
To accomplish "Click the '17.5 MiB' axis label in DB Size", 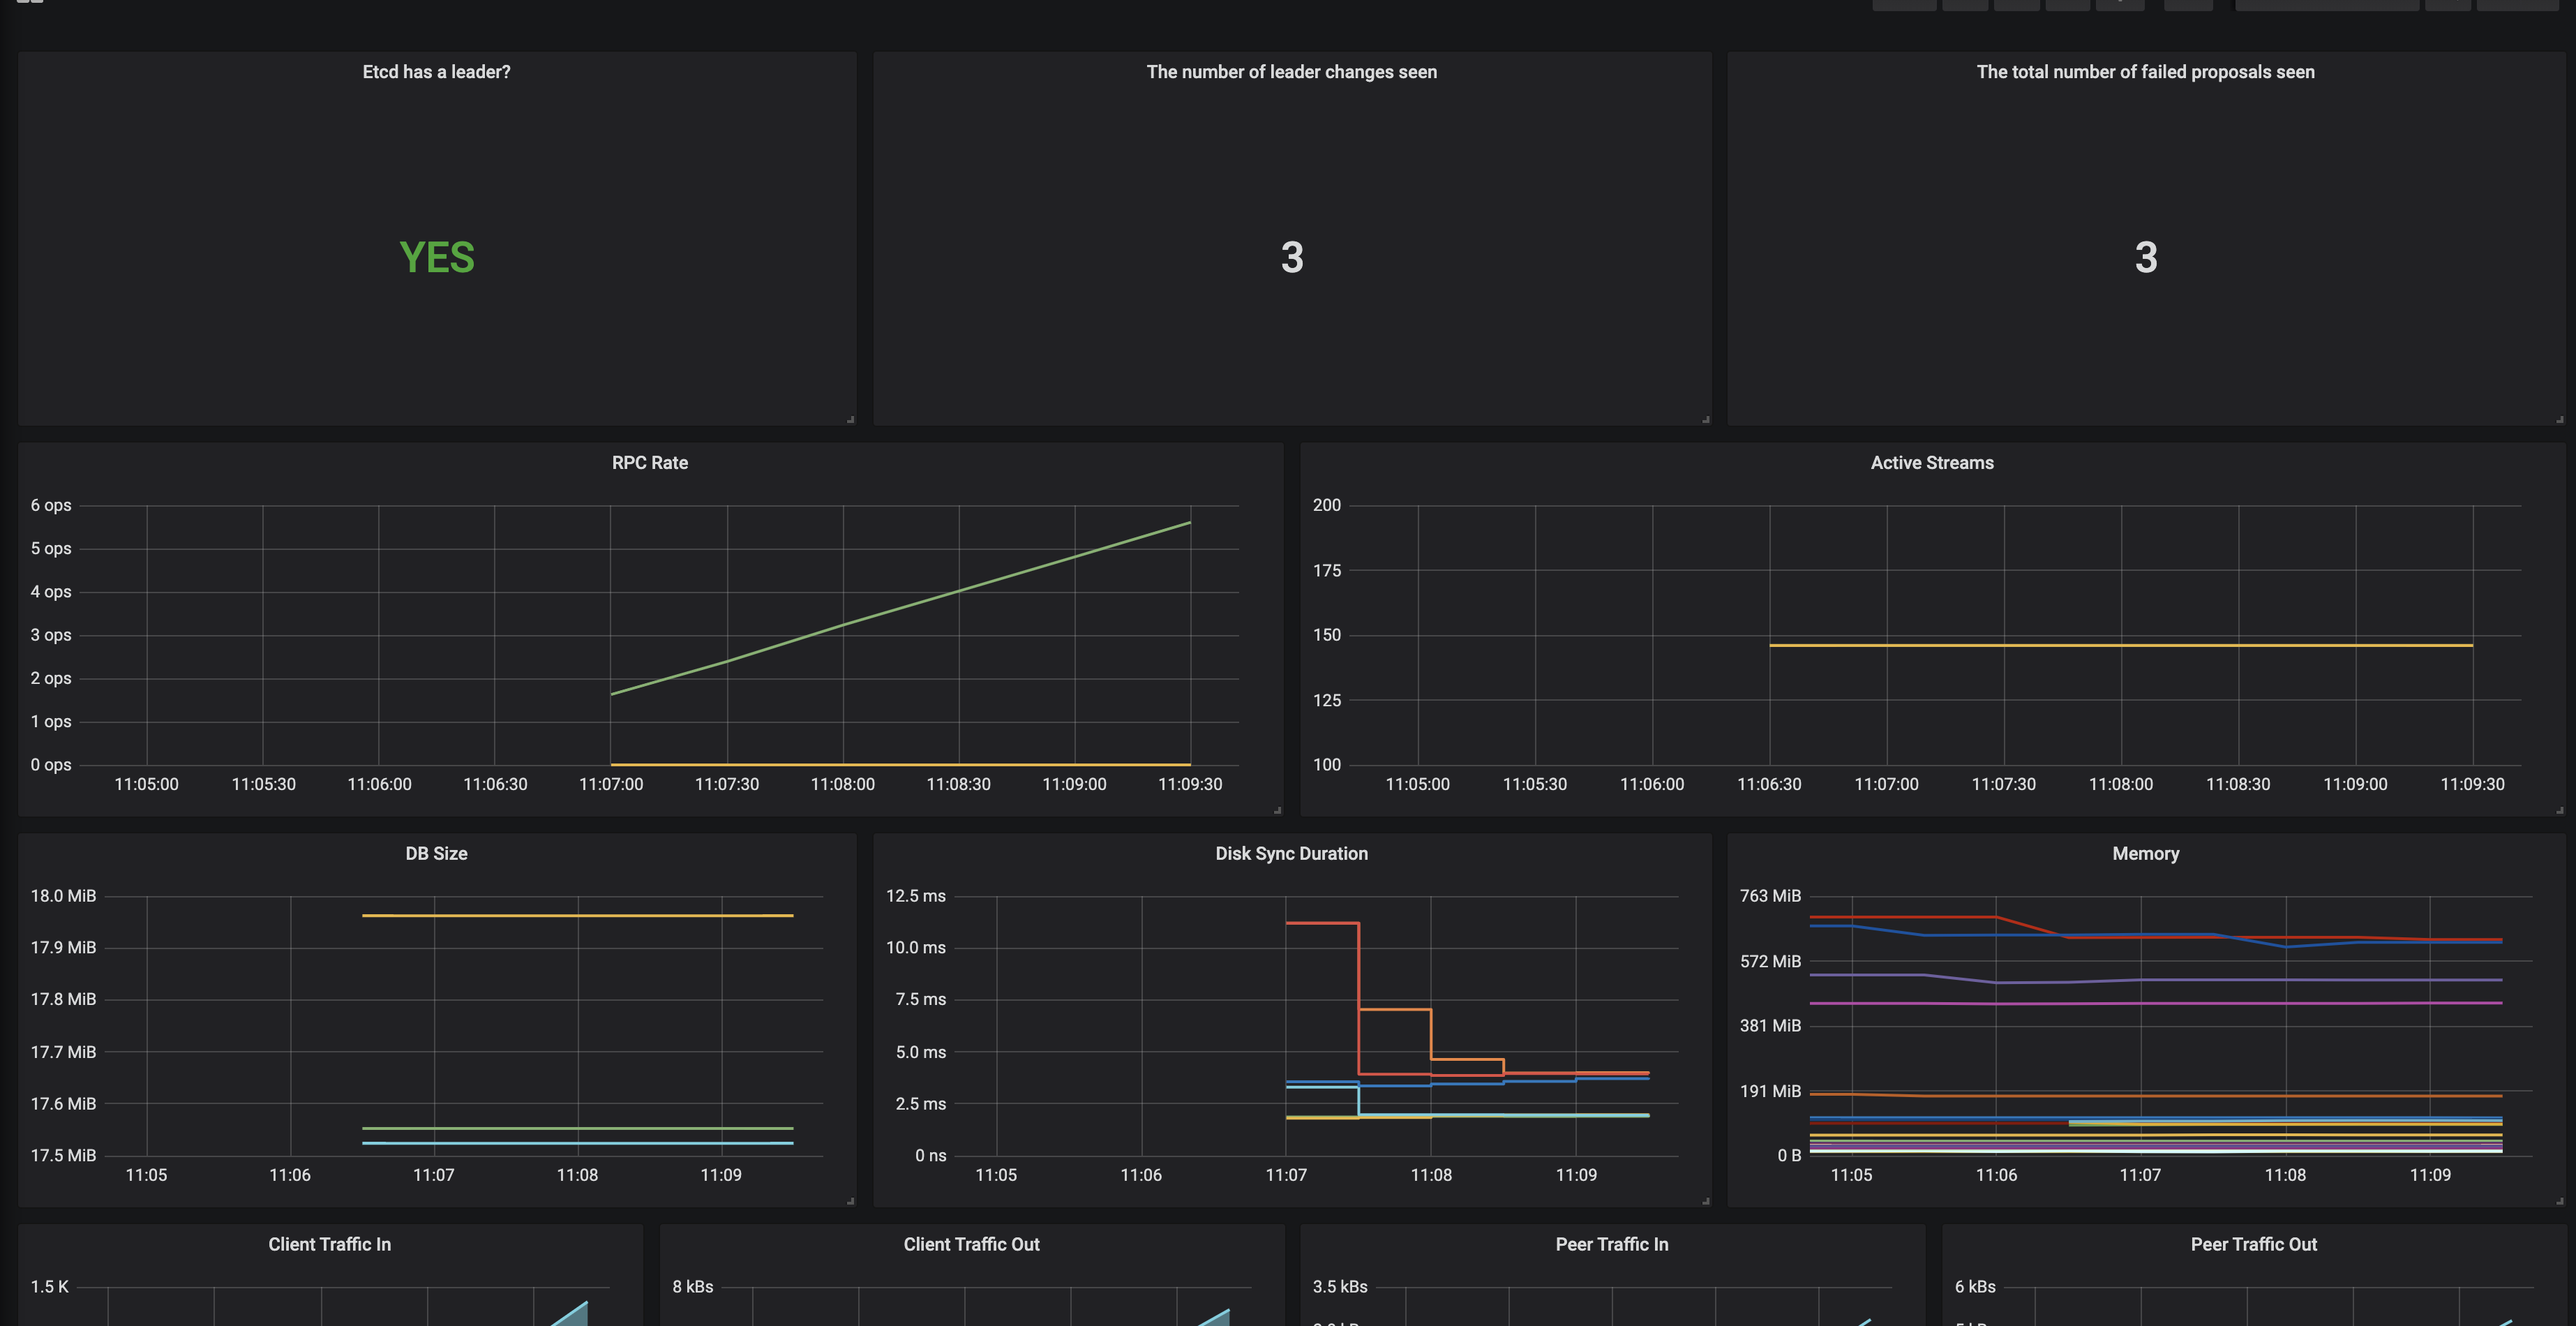I will (x=63, y=1156).
